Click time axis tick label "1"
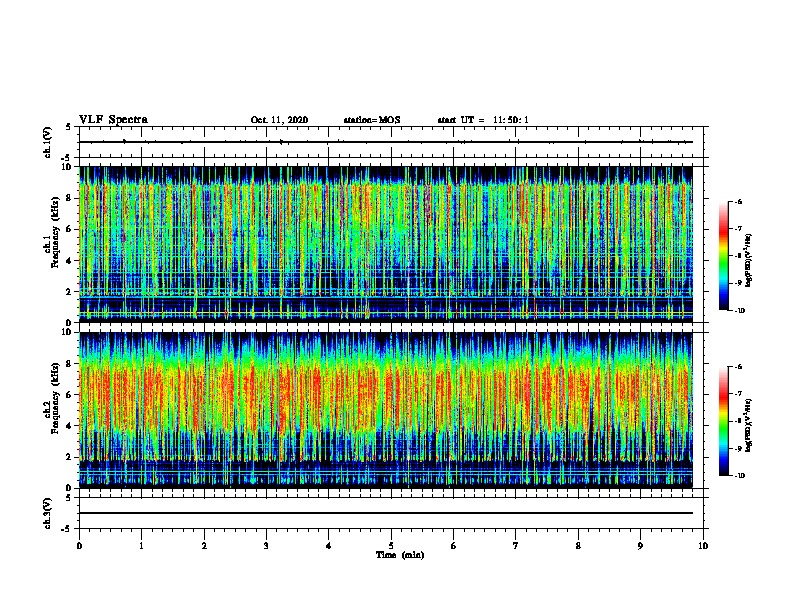This screenshot has width=792, height=612. coord(141,546)
